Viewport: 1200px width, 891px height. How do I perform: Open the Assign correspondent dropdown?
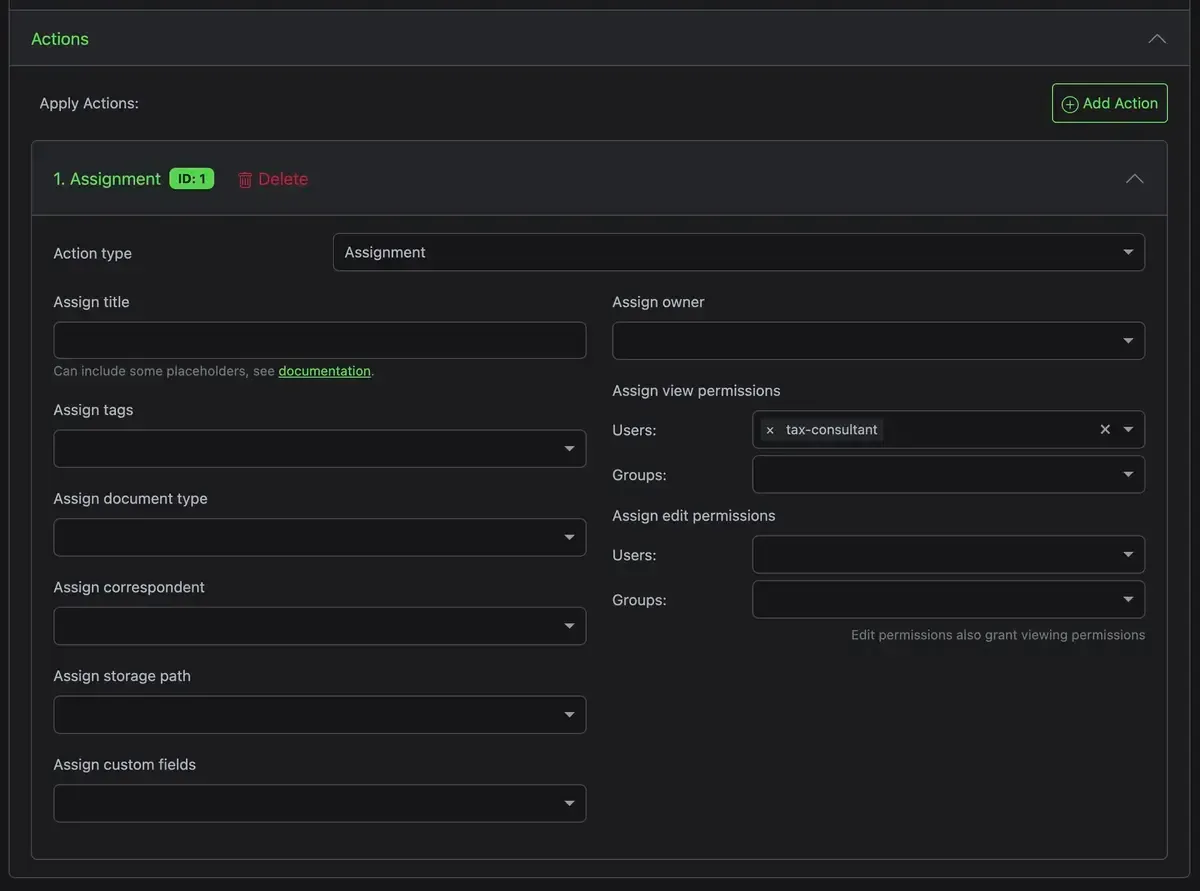click(x=320, y=626)
